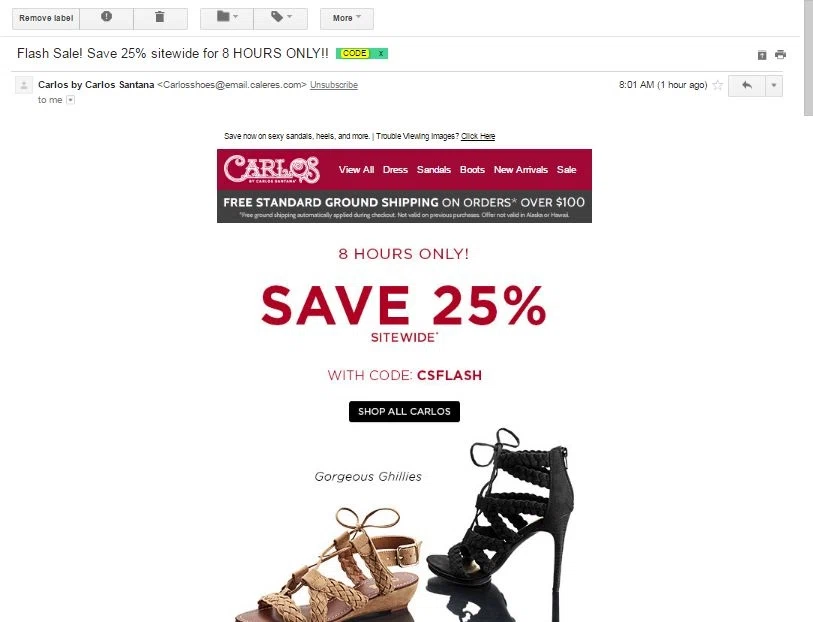Open the Labels tag dropdown
Viewport: 813px width, 622px height.
click(281, 18)
